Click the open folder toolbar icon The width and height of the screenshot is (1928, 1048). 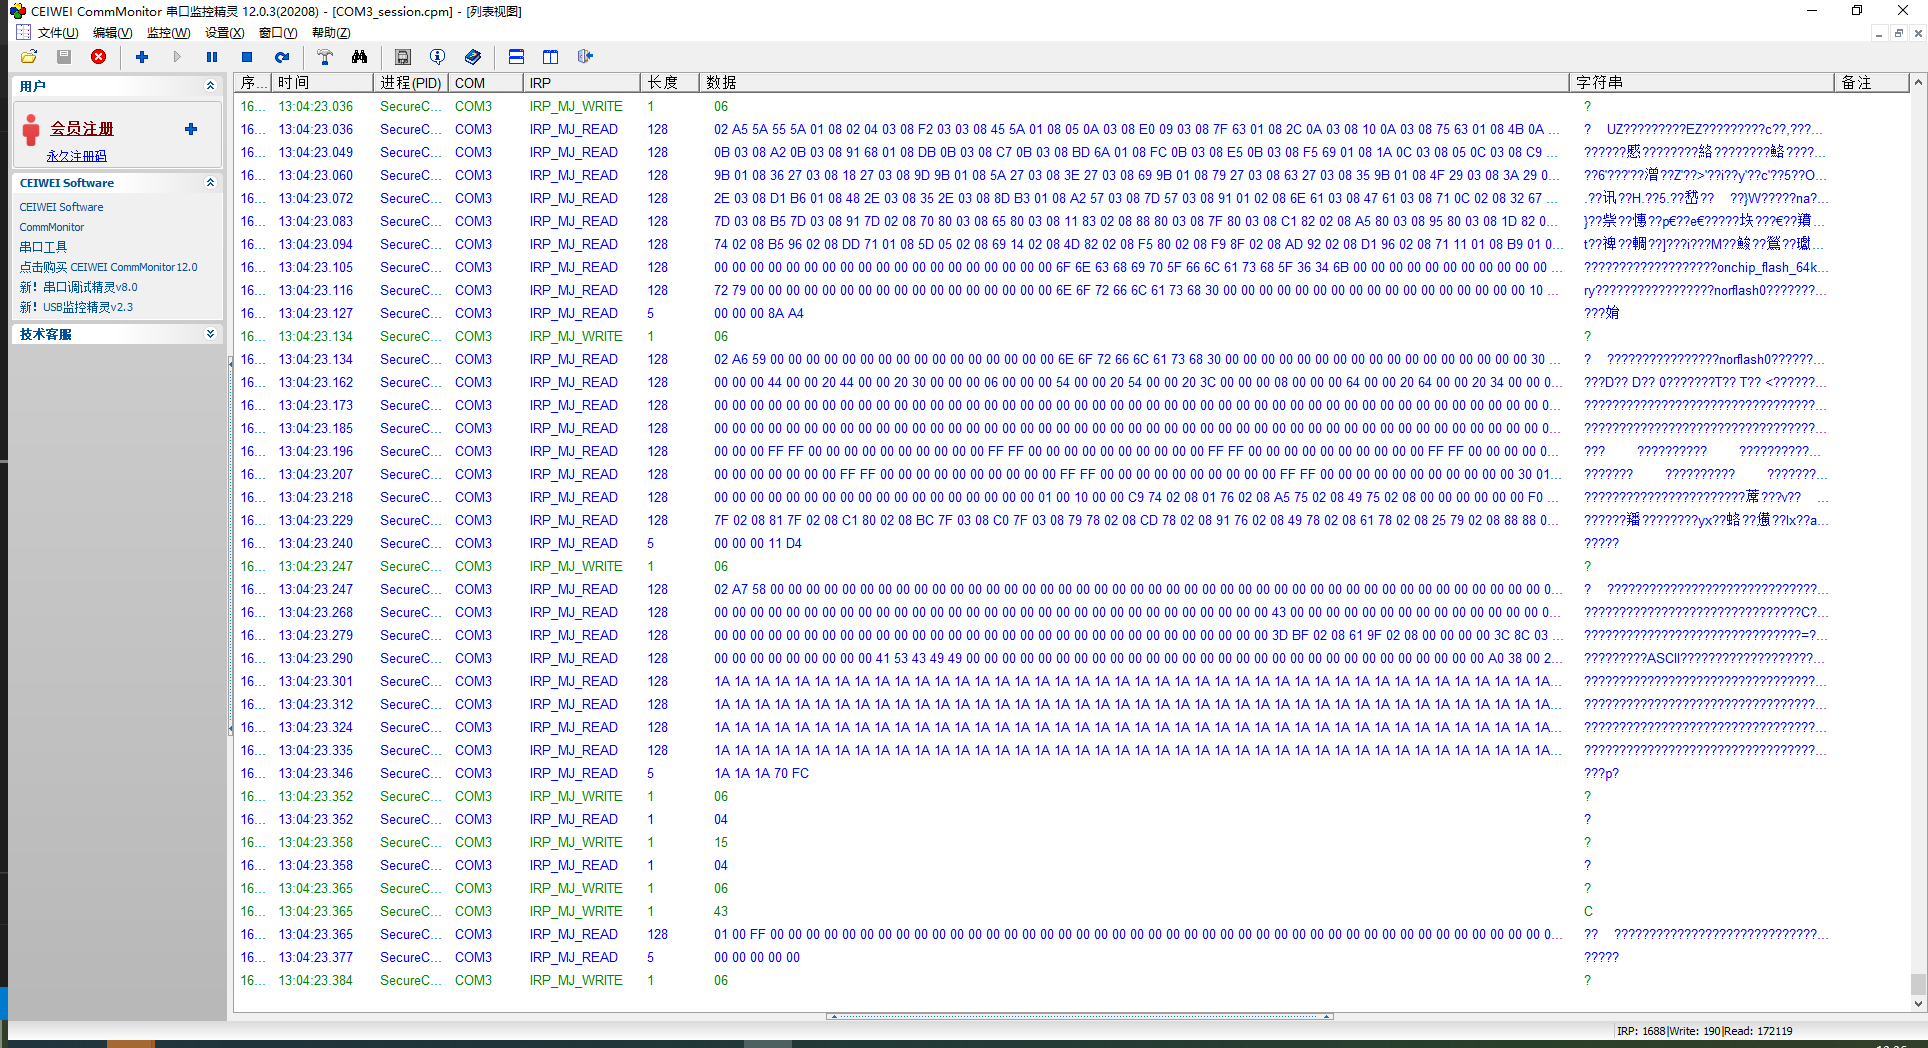pos(29,57)
